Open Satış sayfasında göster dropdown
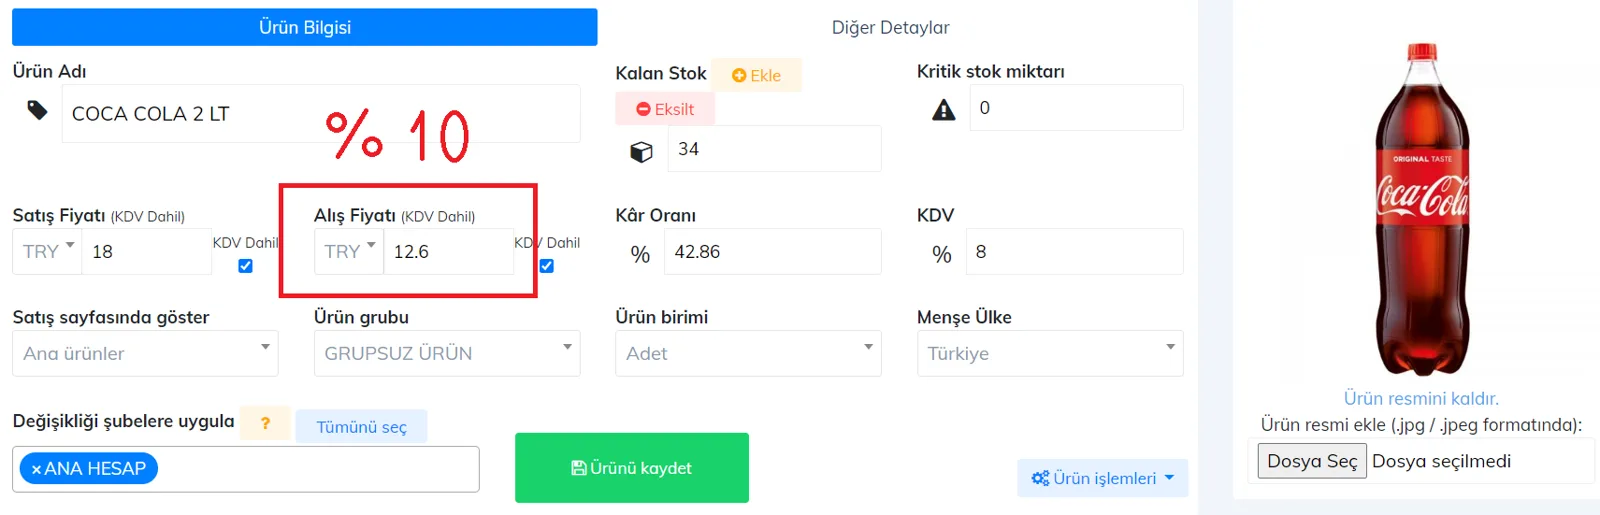The image size is (1600, 515). tap(145, 353)
